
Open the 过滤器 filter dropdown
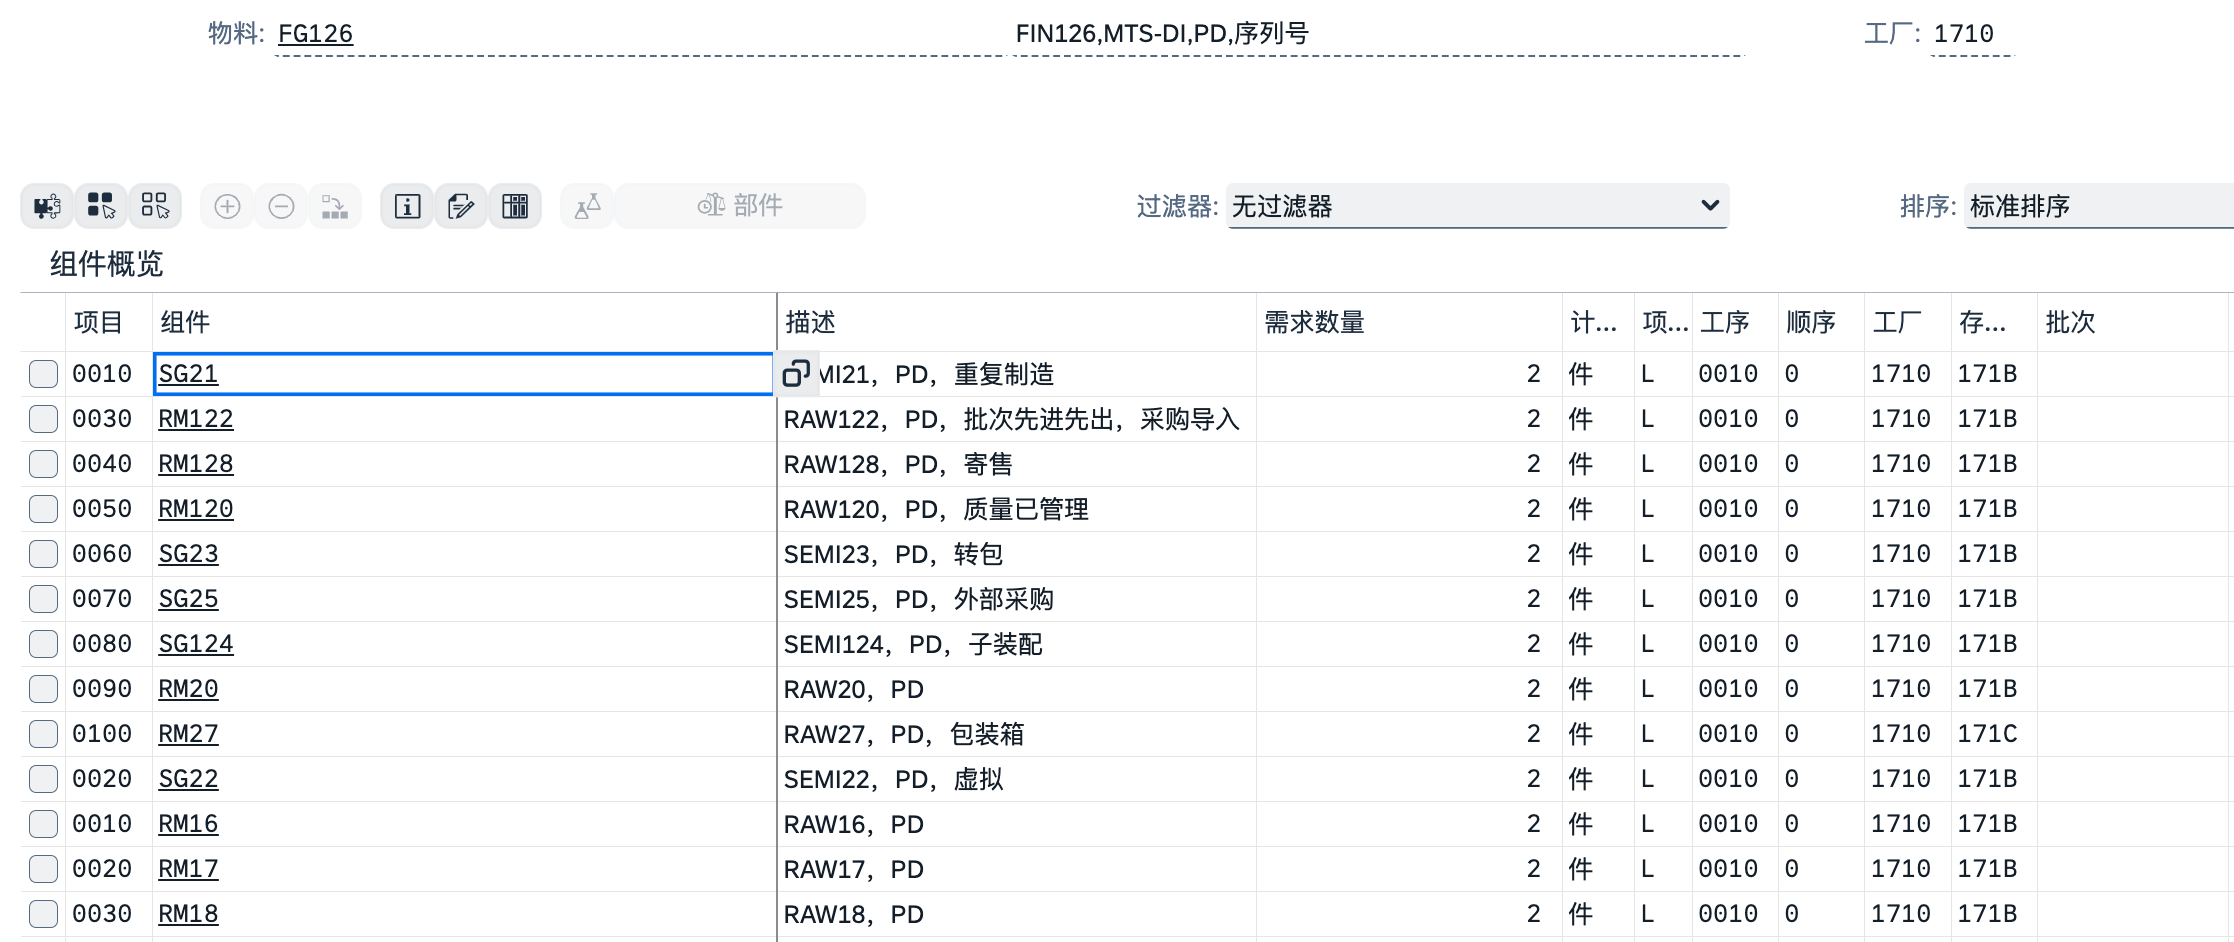tap(1477, 206)
